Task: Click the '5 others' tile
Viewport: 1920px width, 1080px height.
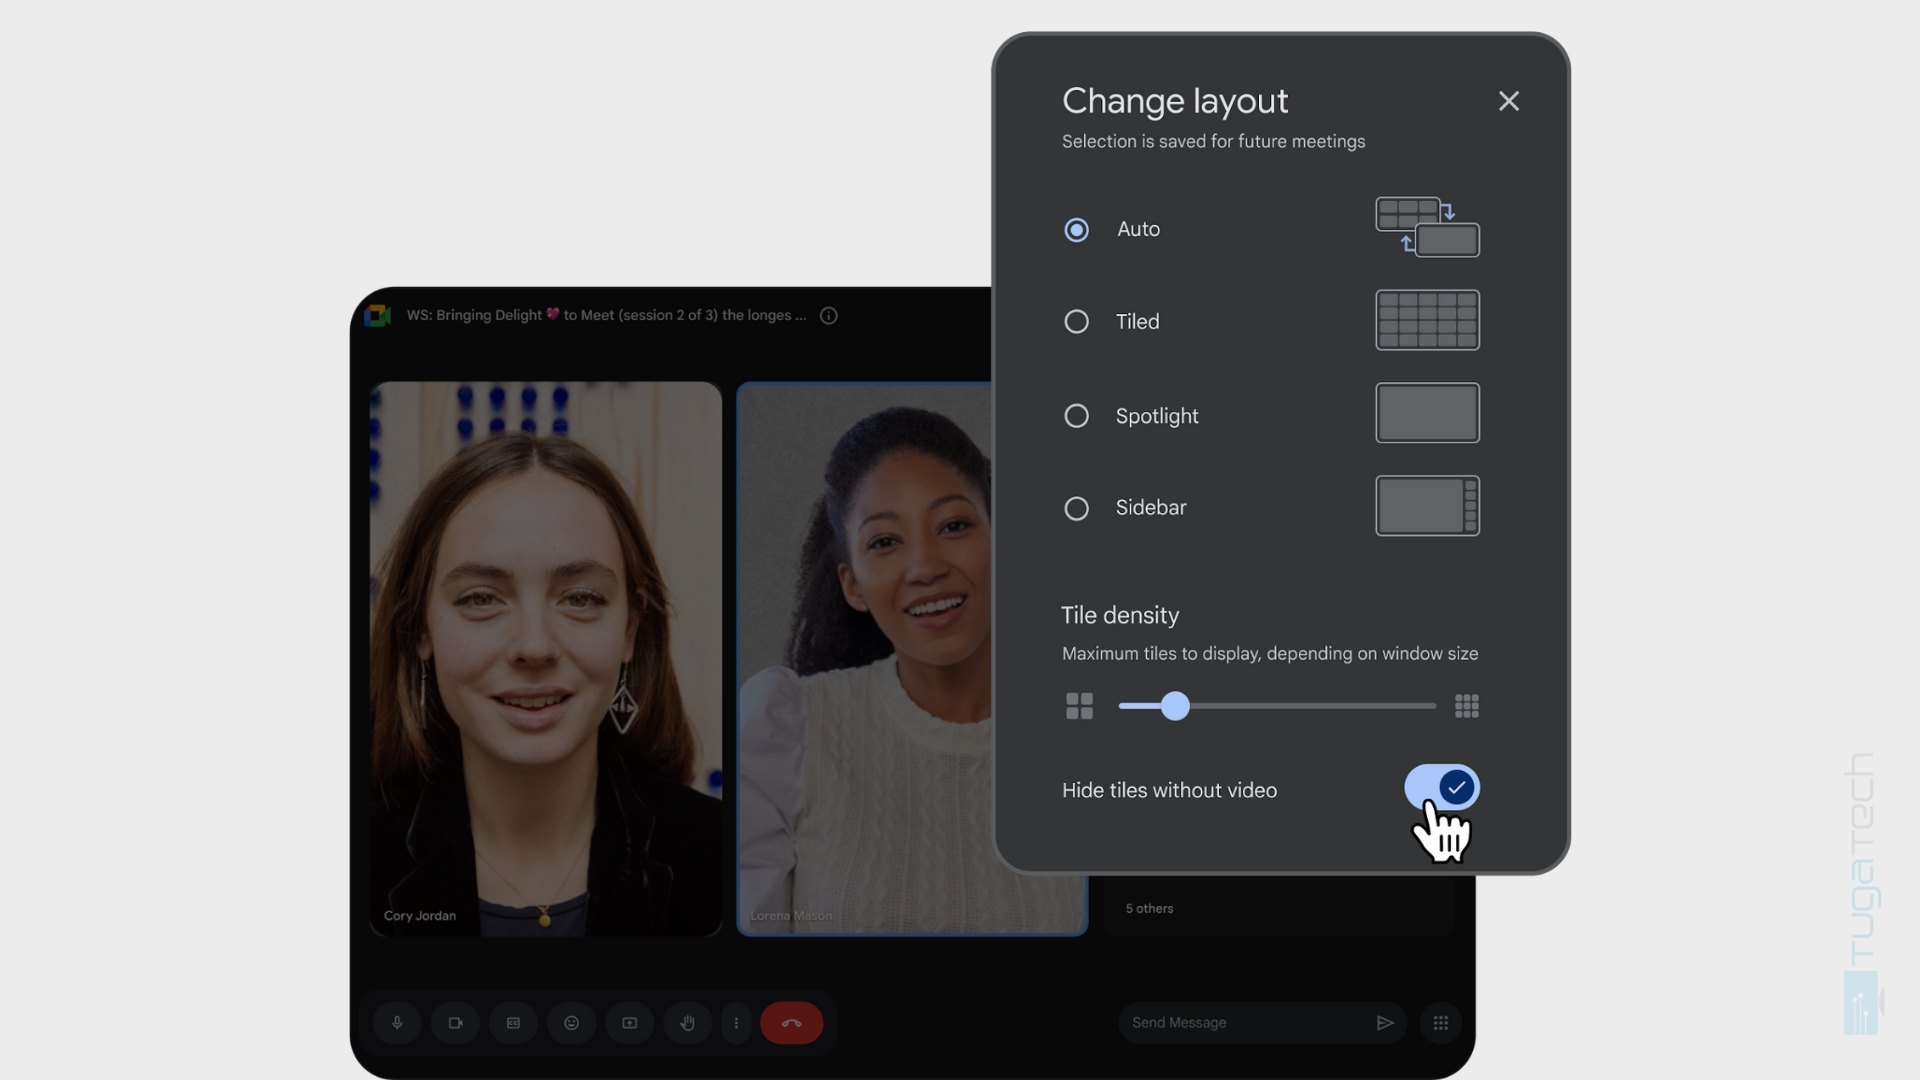Action: 1278,908
